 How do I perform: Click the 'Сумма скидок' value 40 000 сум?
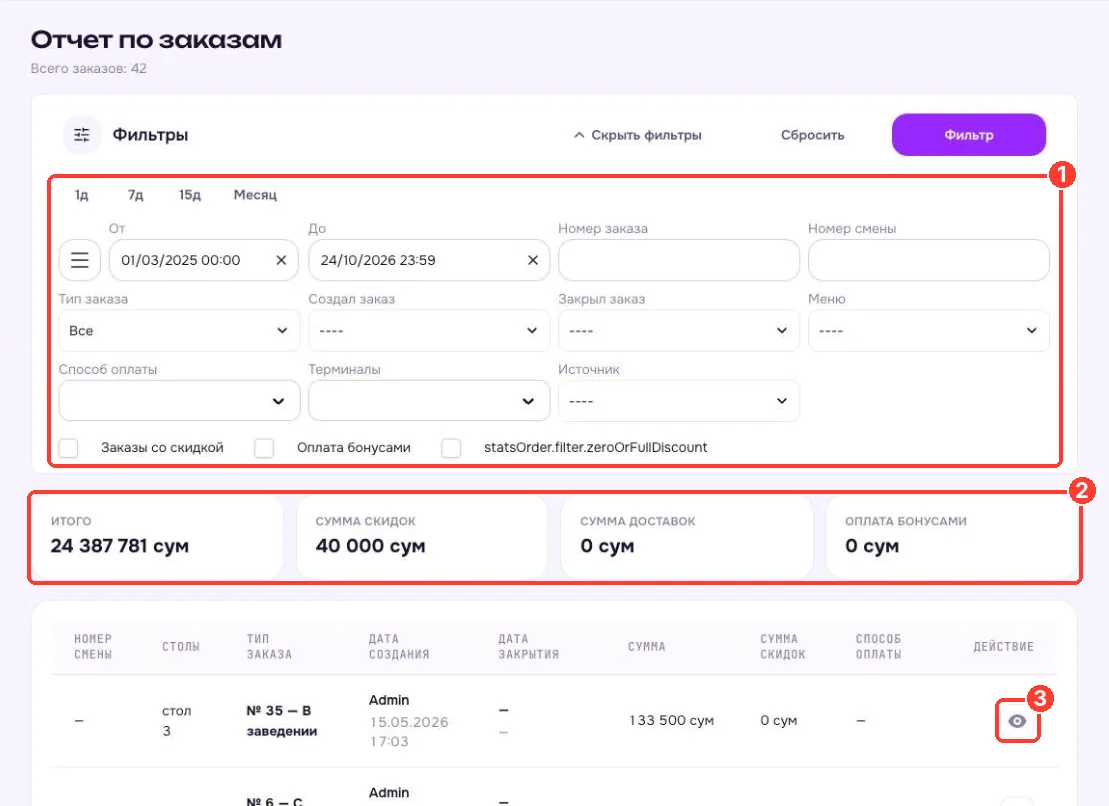coord(371,546)
